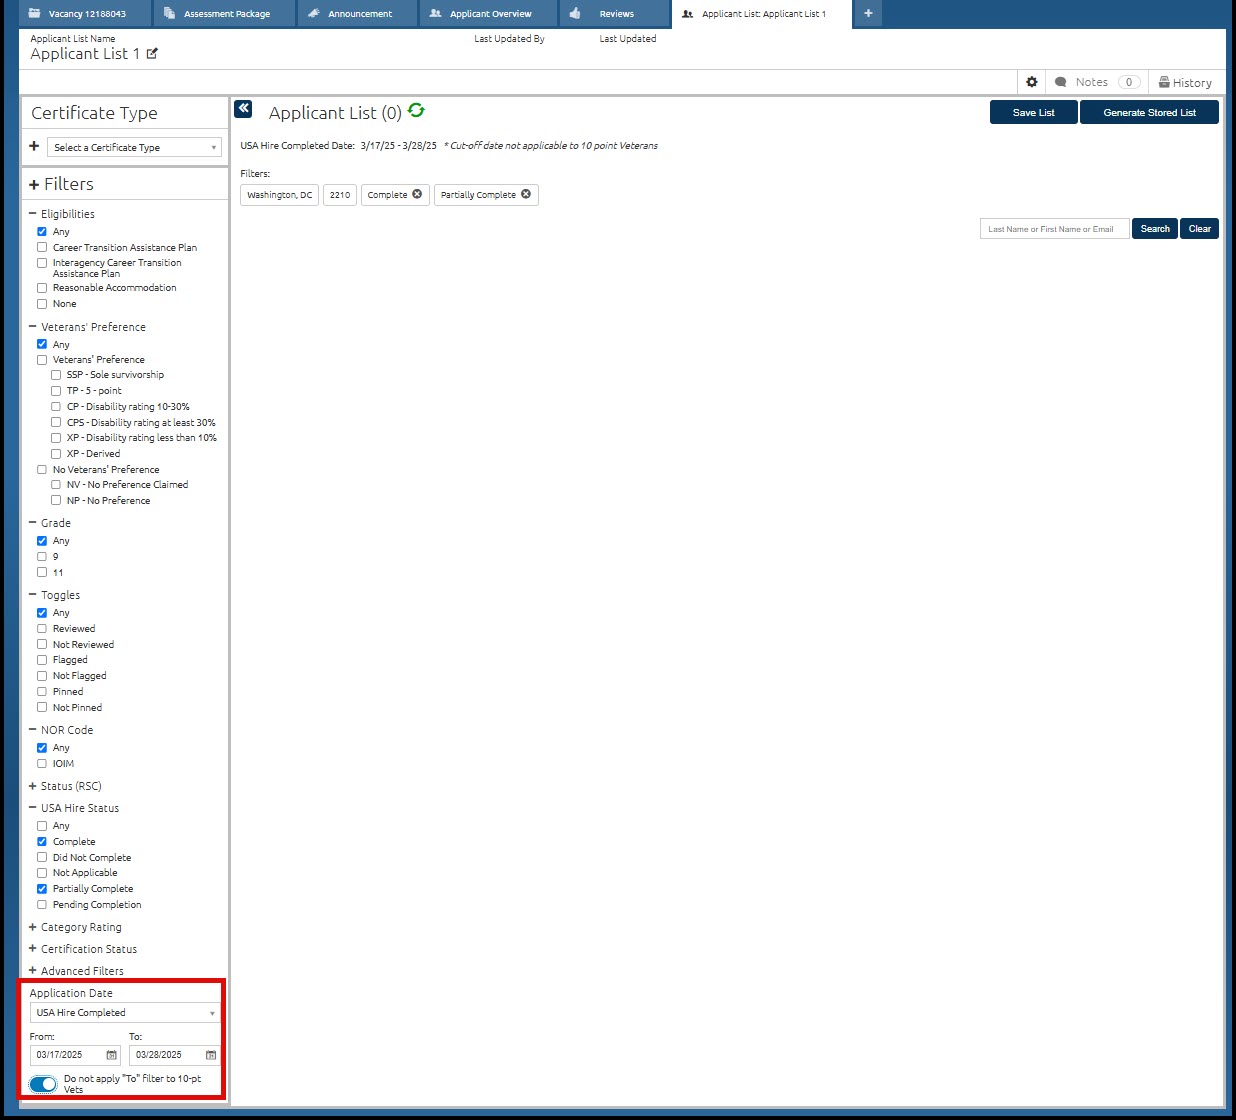
Task: Open Select a Certificate Type dropdown
Action: 134,147
